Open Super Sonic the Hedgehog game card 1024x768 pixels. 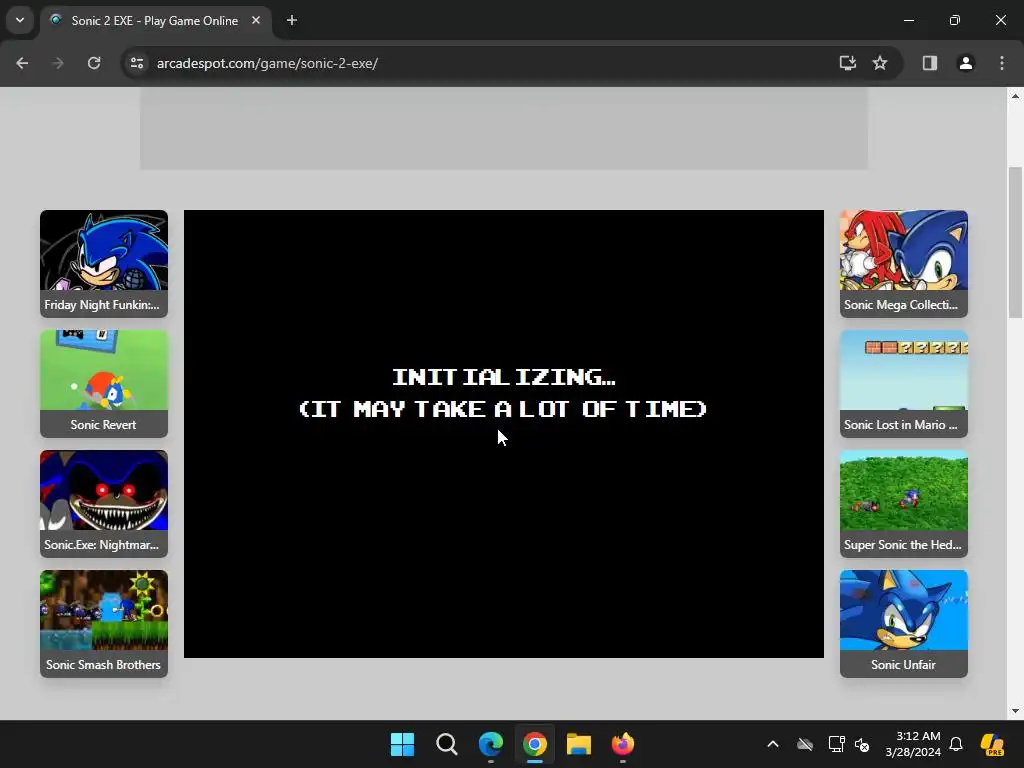[904, 504]
